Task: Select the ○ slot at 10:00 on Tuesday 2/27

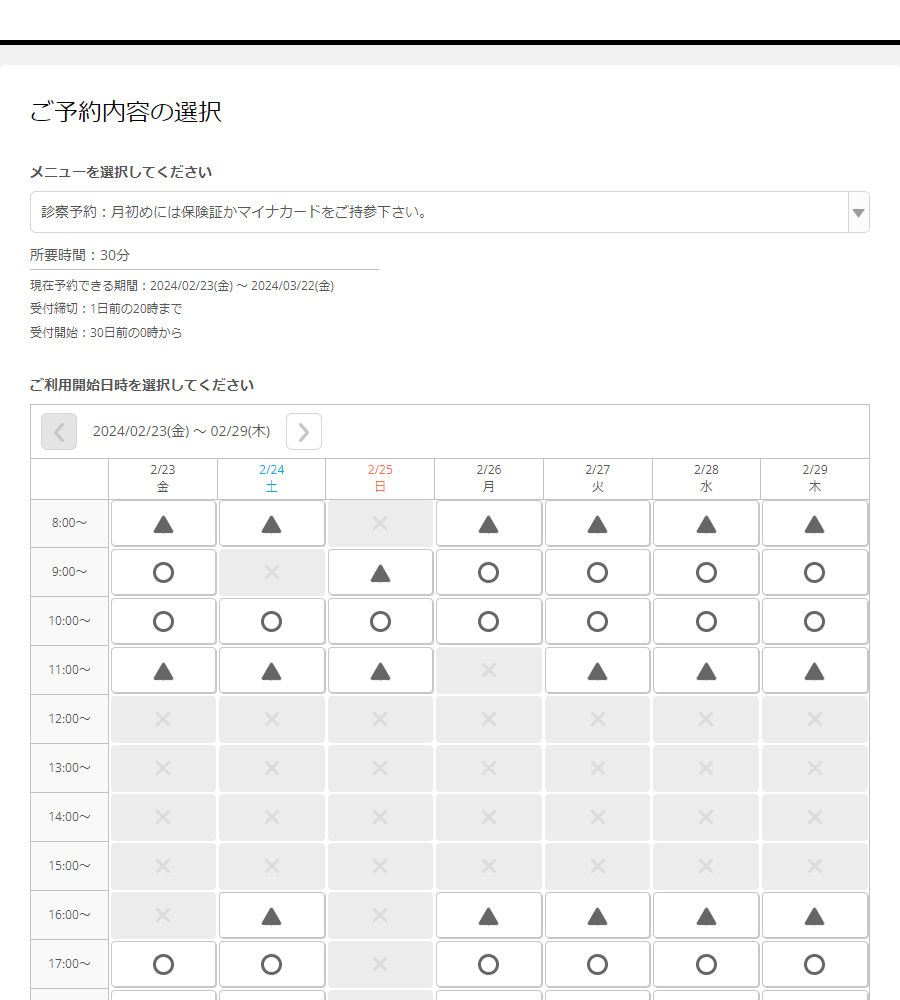Action: (597, 621)
